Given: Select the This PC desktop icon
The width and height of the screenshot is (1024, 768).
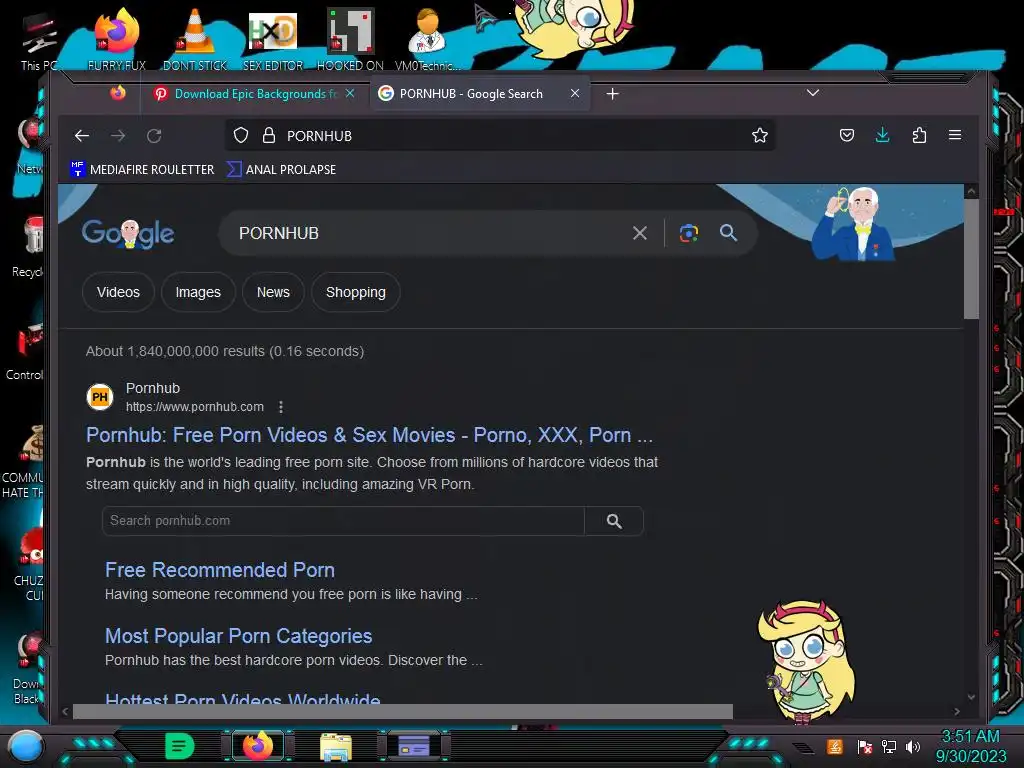Looking at the screenshot, I should point(39,42).
